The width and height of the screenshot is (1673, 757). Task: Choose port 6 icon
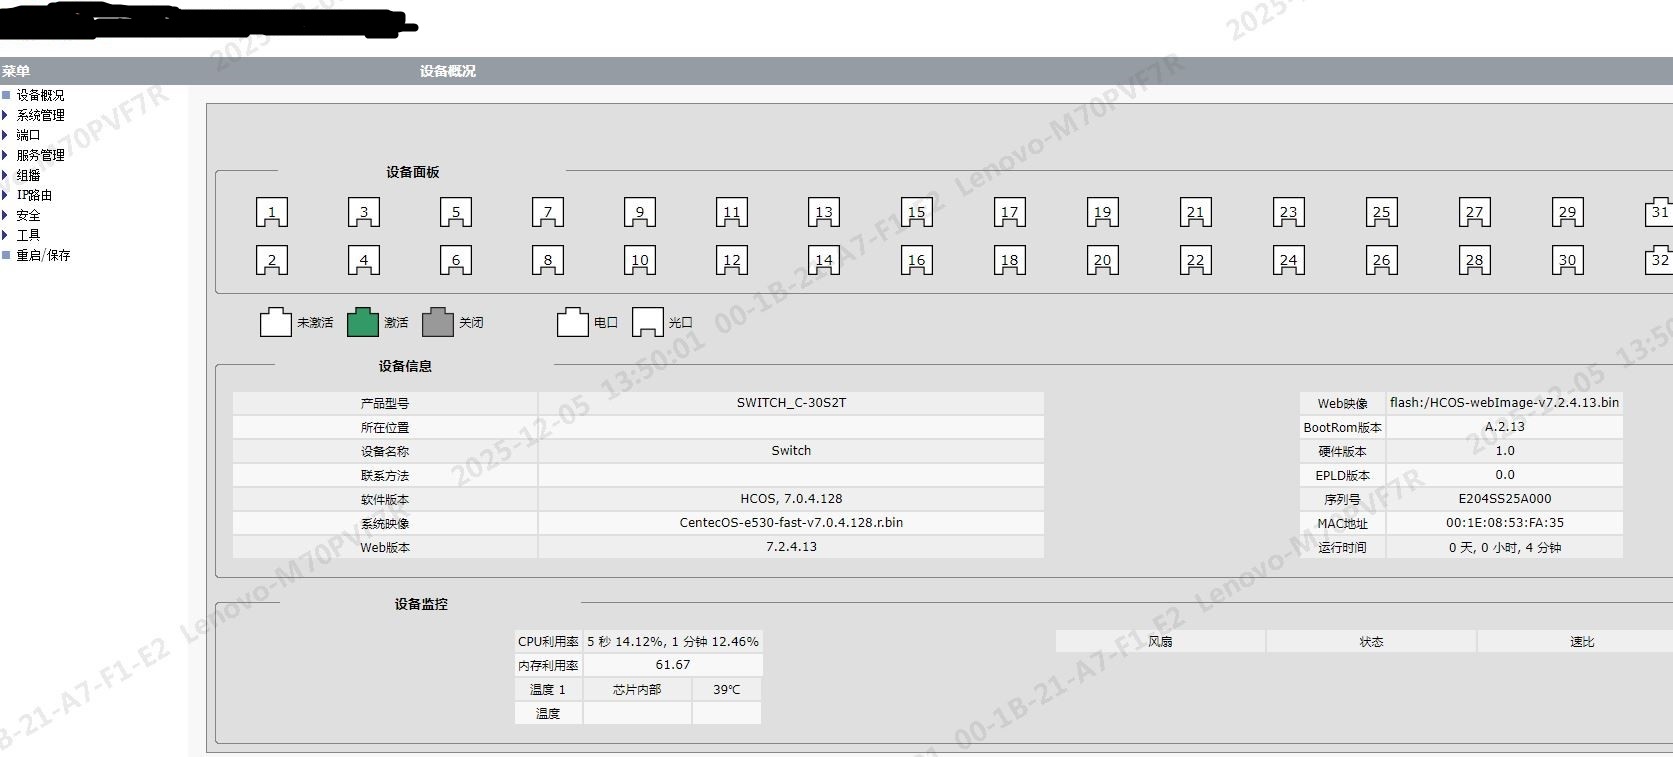[x=456, y=260]
